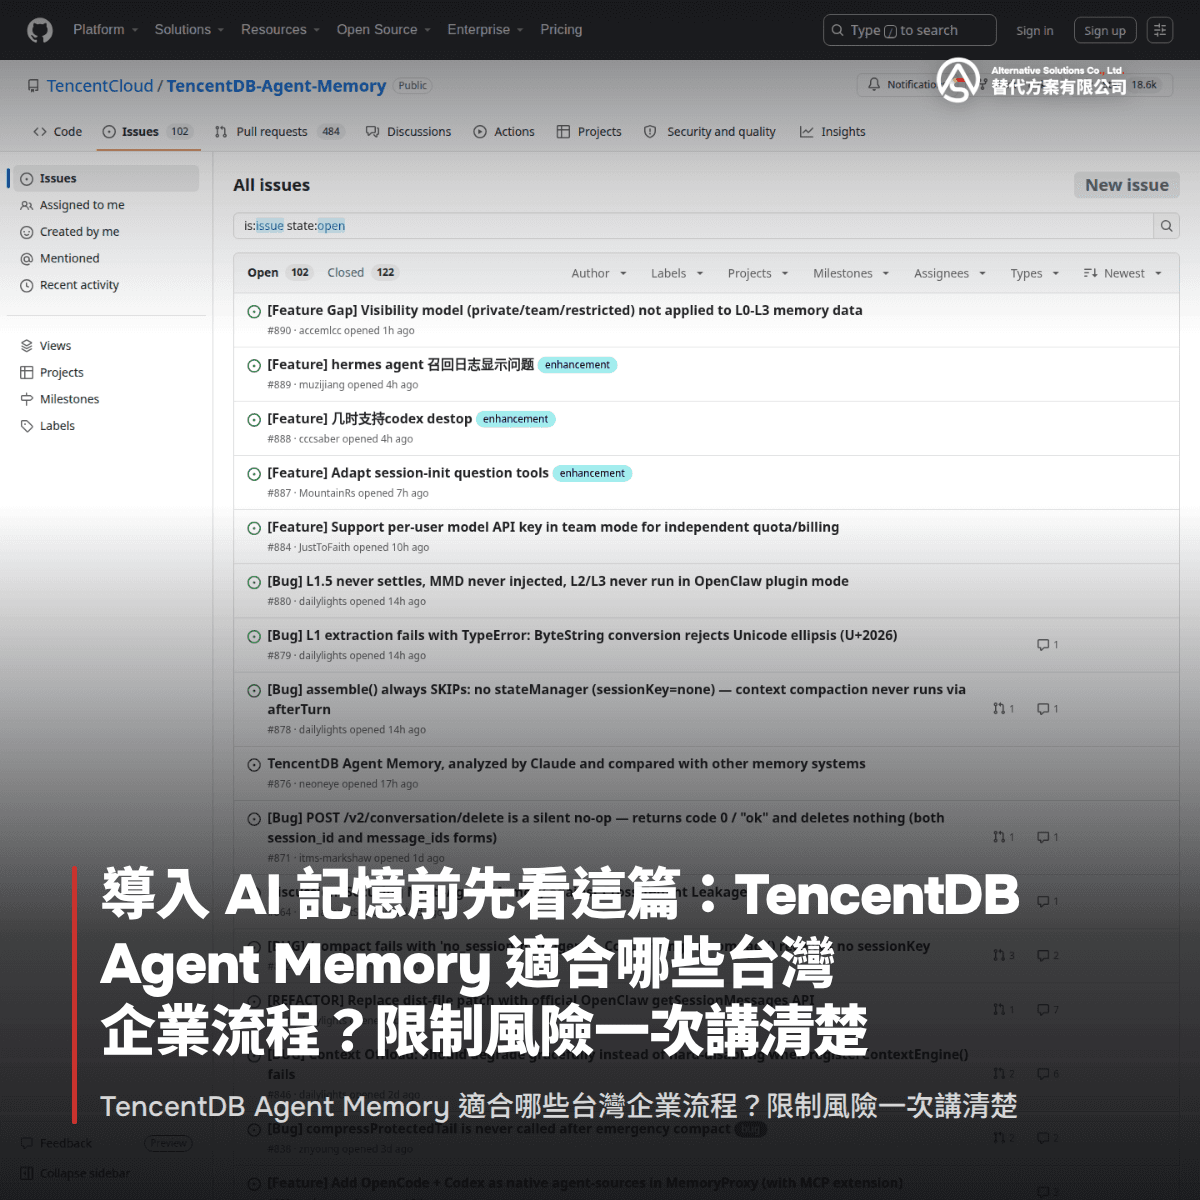Open the TencentDB-Agent-Memory repository link
Screen dimensions: 1200x1200
(x=276, y=86)
